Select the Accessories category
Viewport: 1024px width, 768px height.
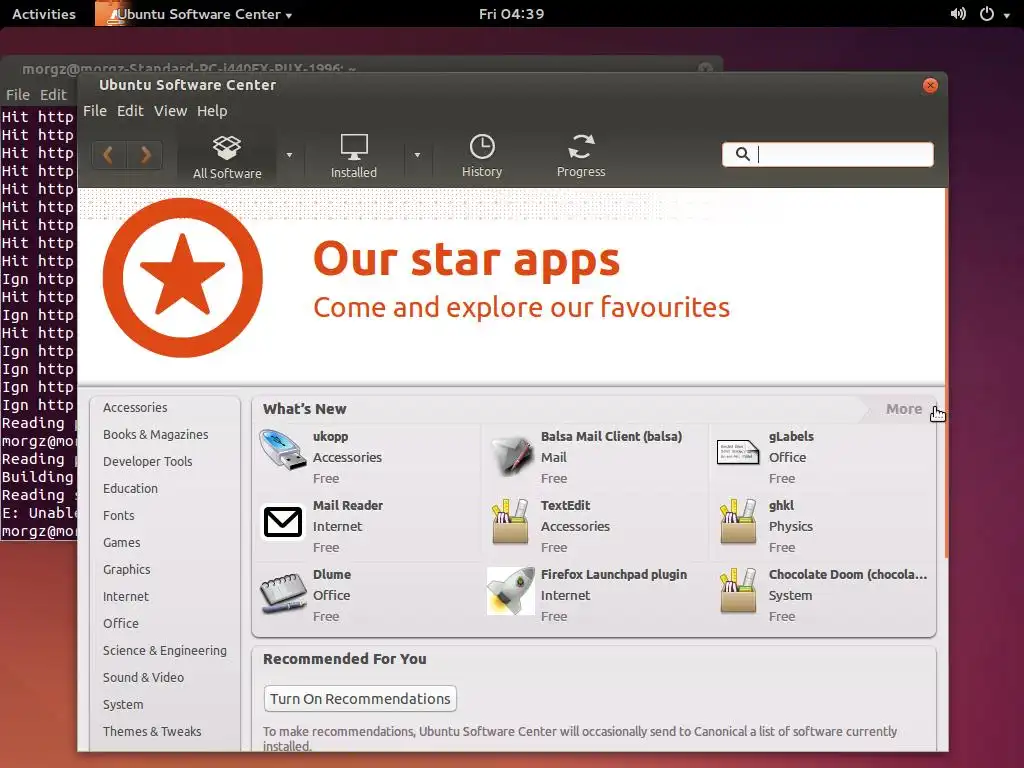(135, 408)
